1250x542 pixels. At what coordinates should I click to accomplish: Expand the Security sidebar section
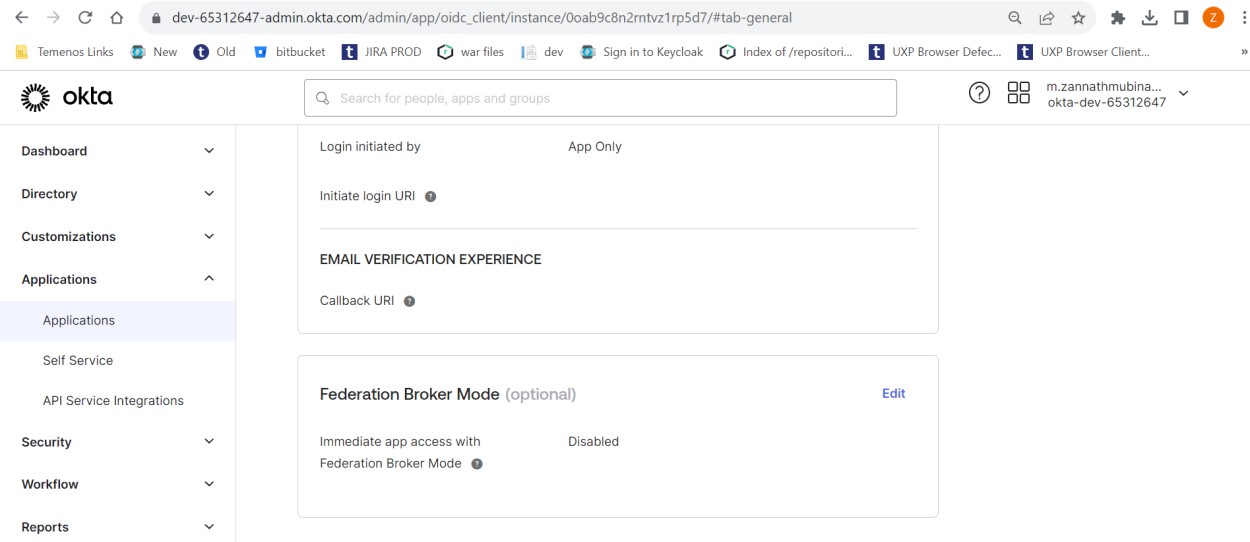[209, 441]
